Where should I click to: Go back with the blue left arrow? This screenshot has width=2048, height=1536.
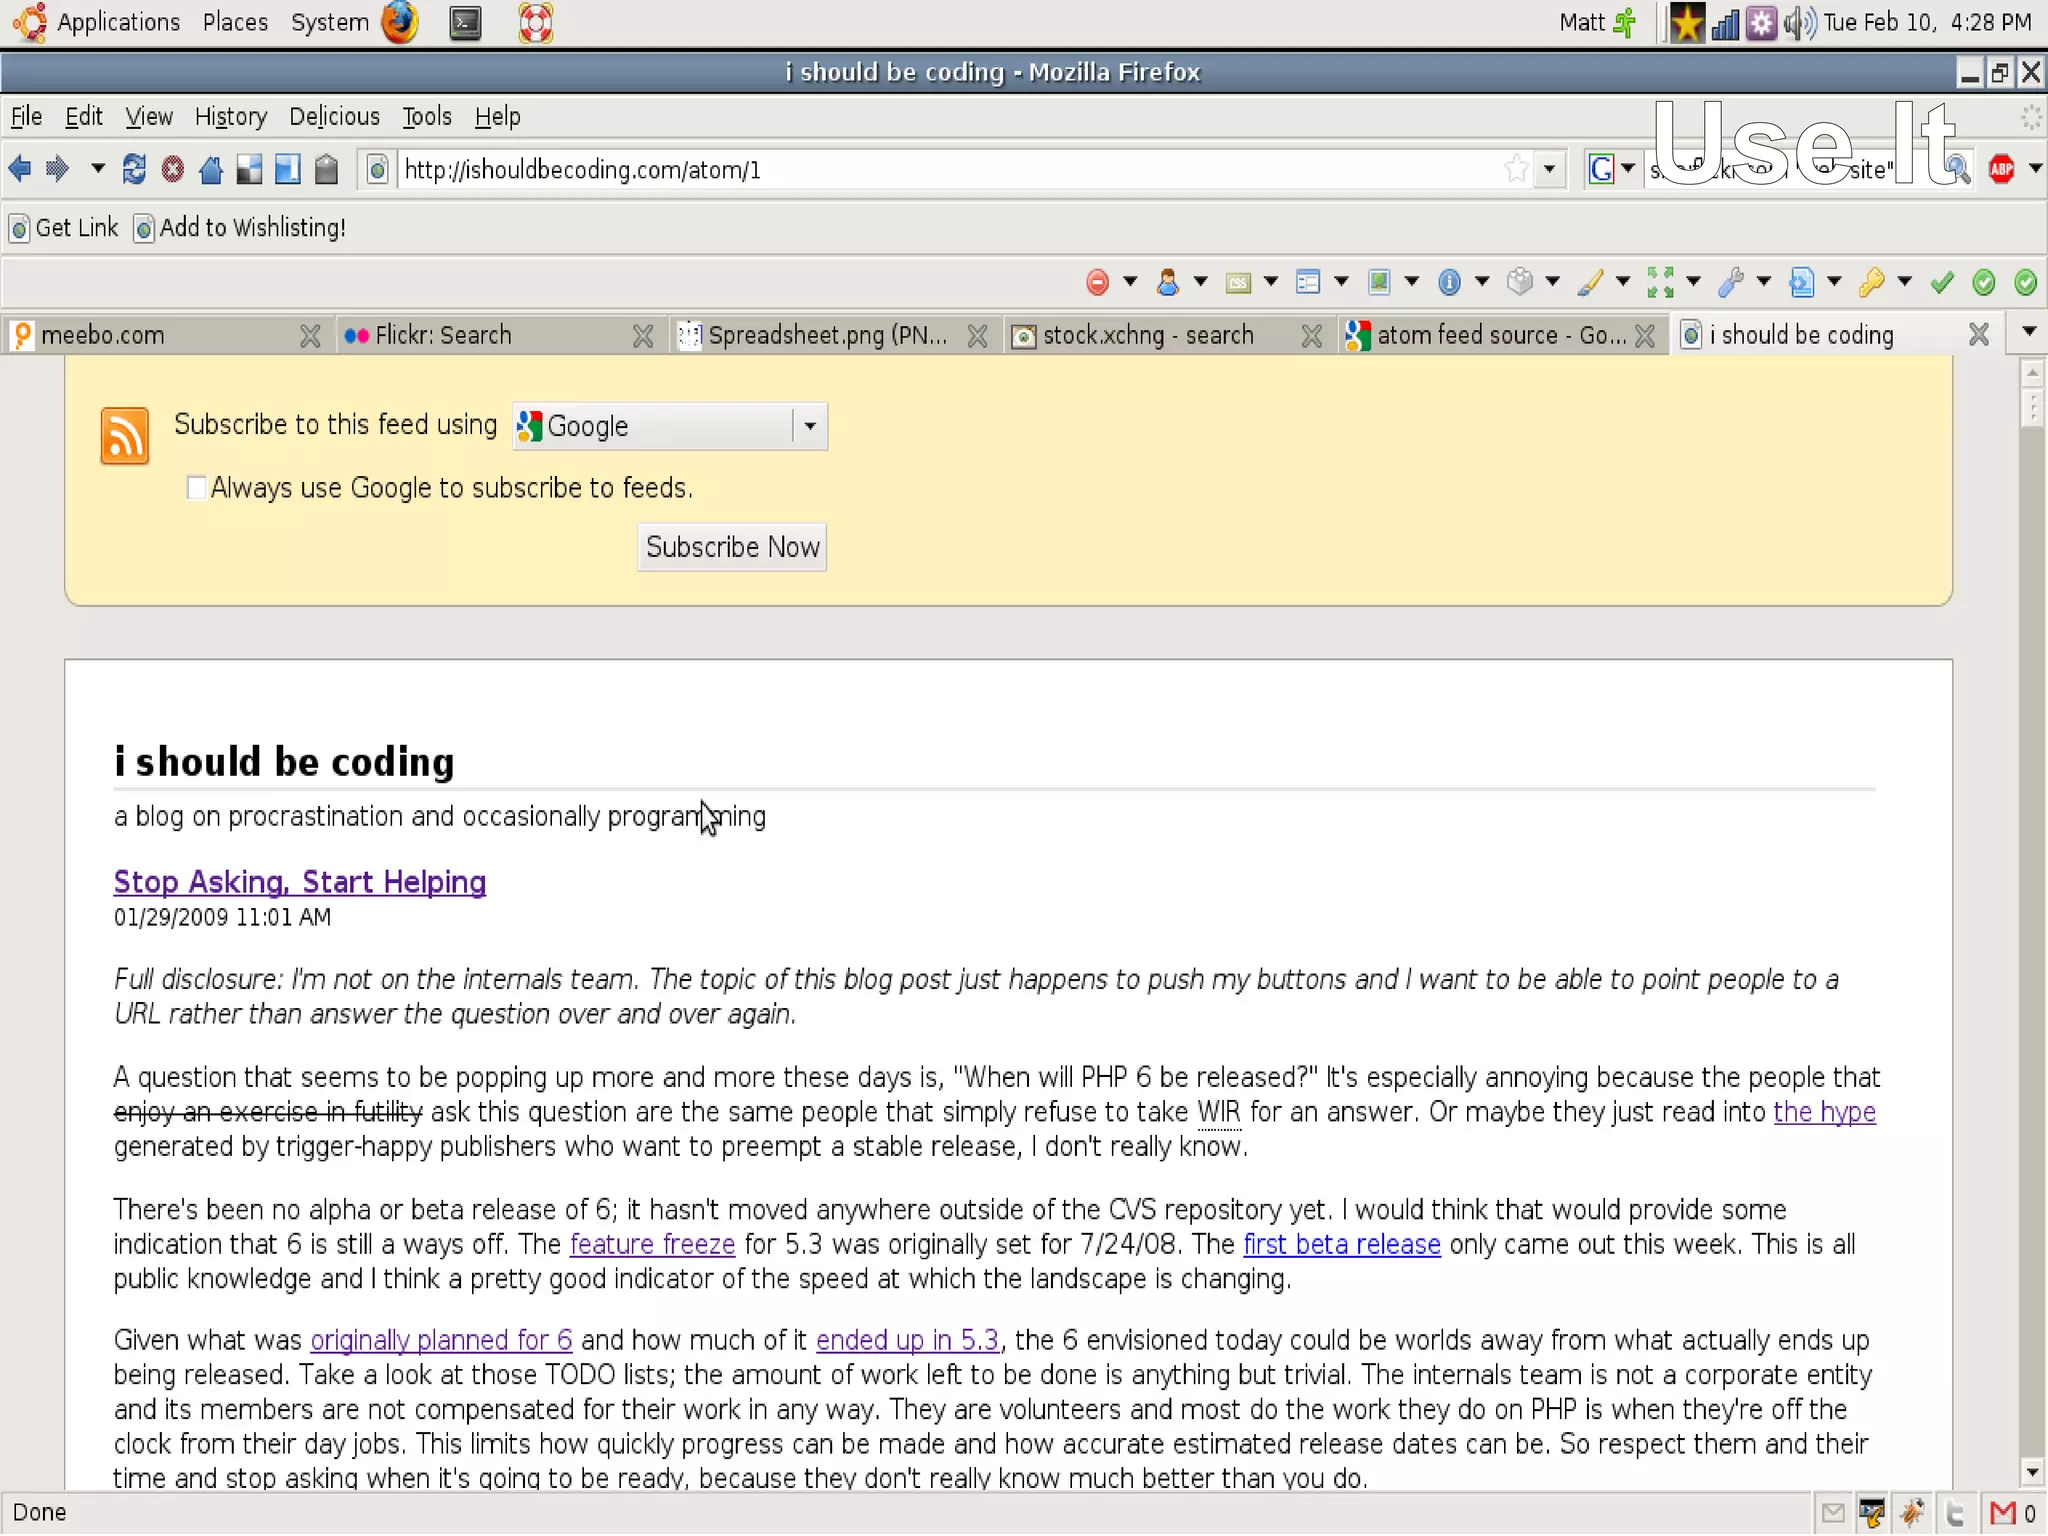(19, 169)
